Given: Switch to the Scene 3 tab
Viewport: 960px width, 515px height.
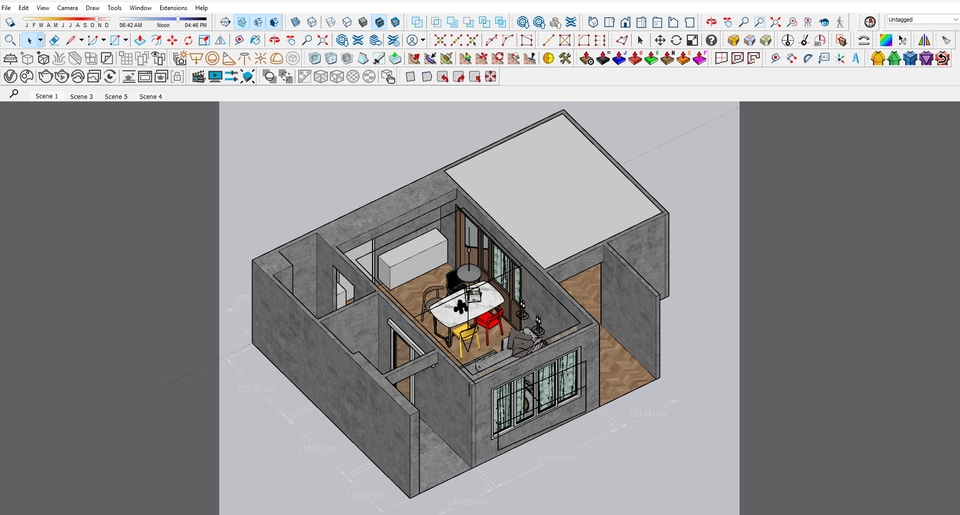Looking at the screenshot, I should pos(81,96).
